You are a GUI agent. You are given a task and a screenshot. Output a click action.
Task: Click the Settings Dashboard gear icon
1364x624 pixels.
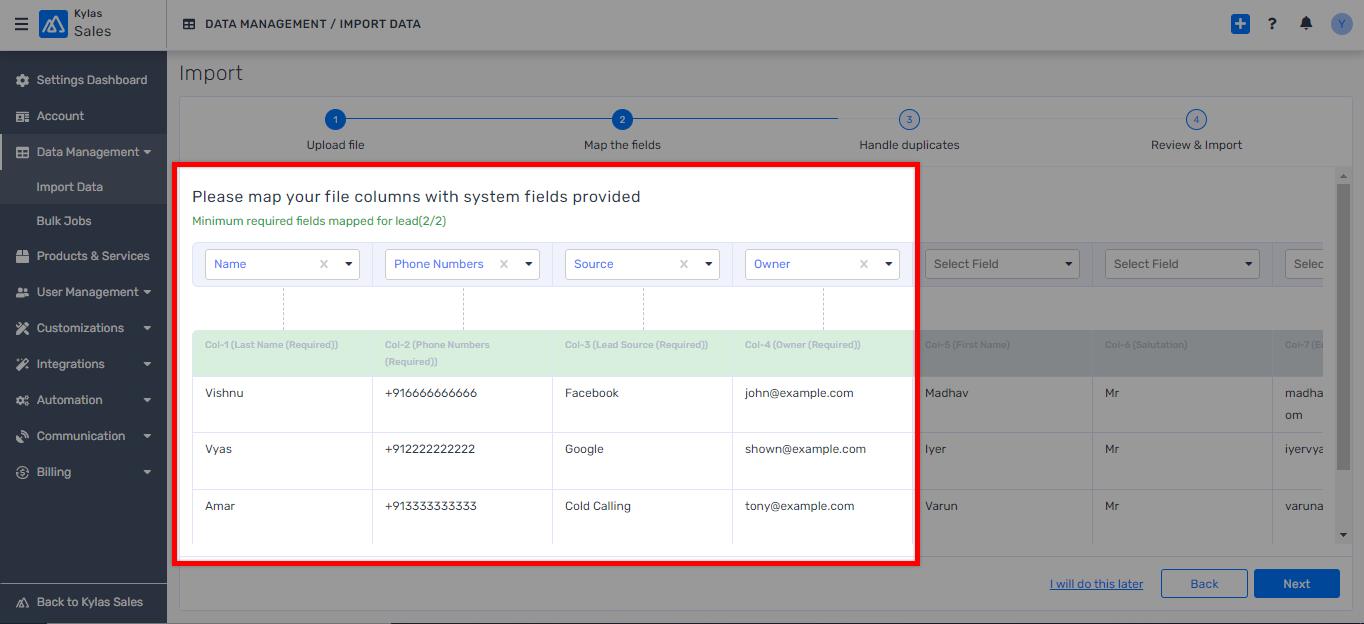22,80
